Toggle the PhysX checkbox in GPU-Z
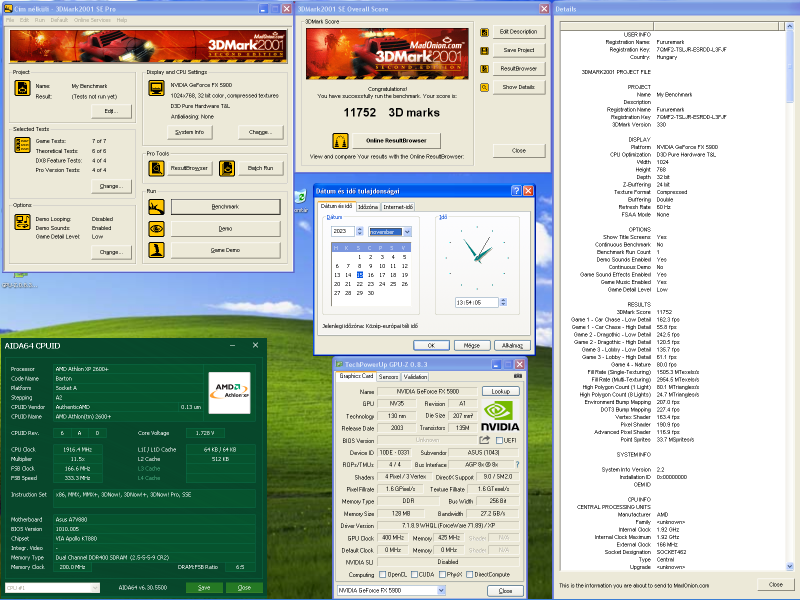 pos(442,574)
